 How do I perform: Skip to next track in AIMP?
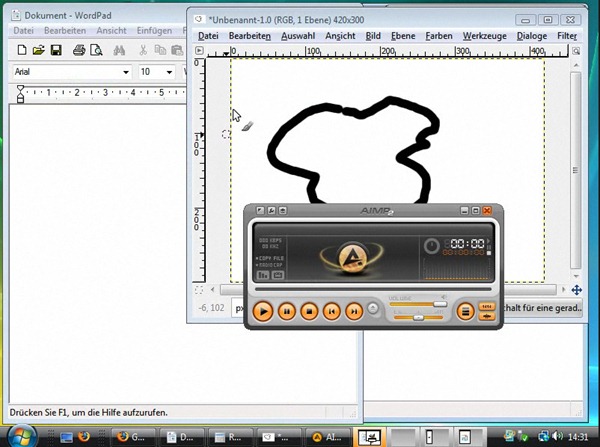click(353, 311)
